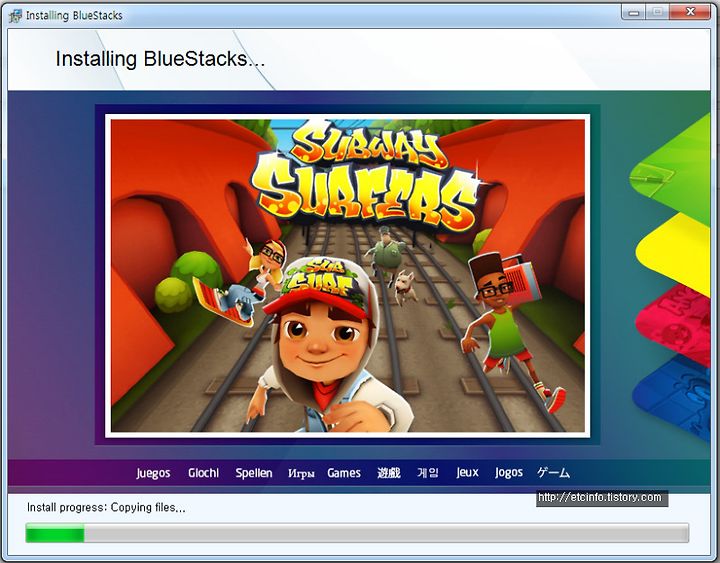Click the "Install progress: Copying files..." text

[x=106, y=507]
